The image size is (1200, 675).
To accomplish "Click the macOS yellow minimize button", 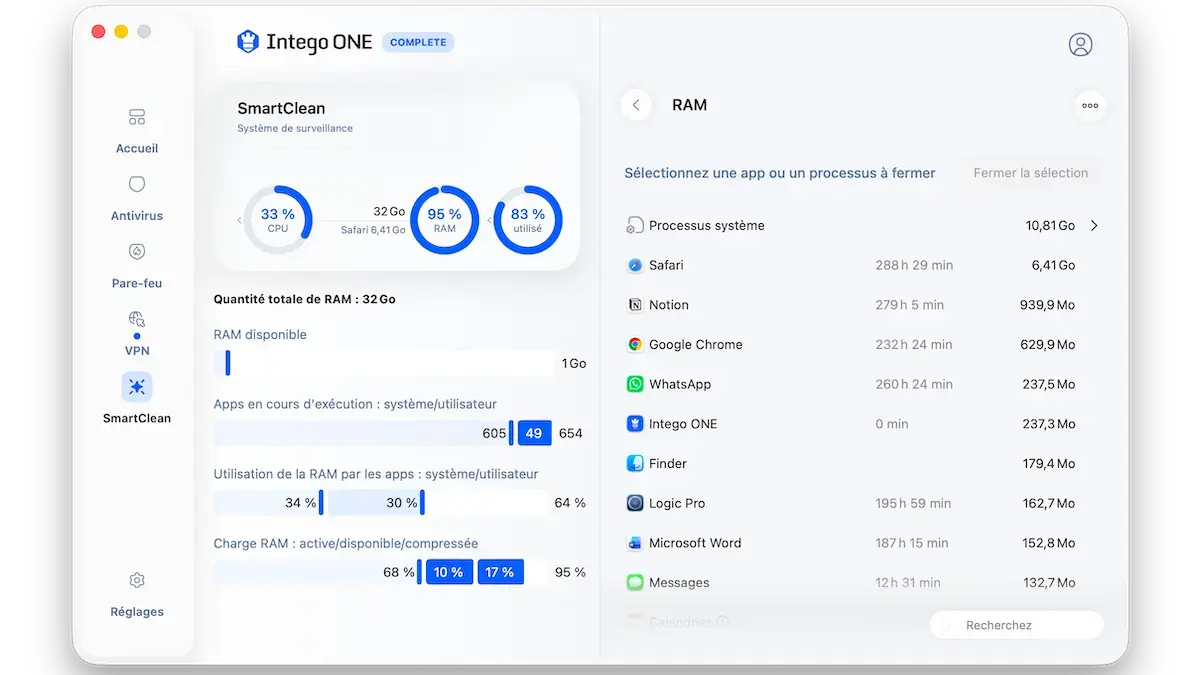I will click(x=121, y=32).
